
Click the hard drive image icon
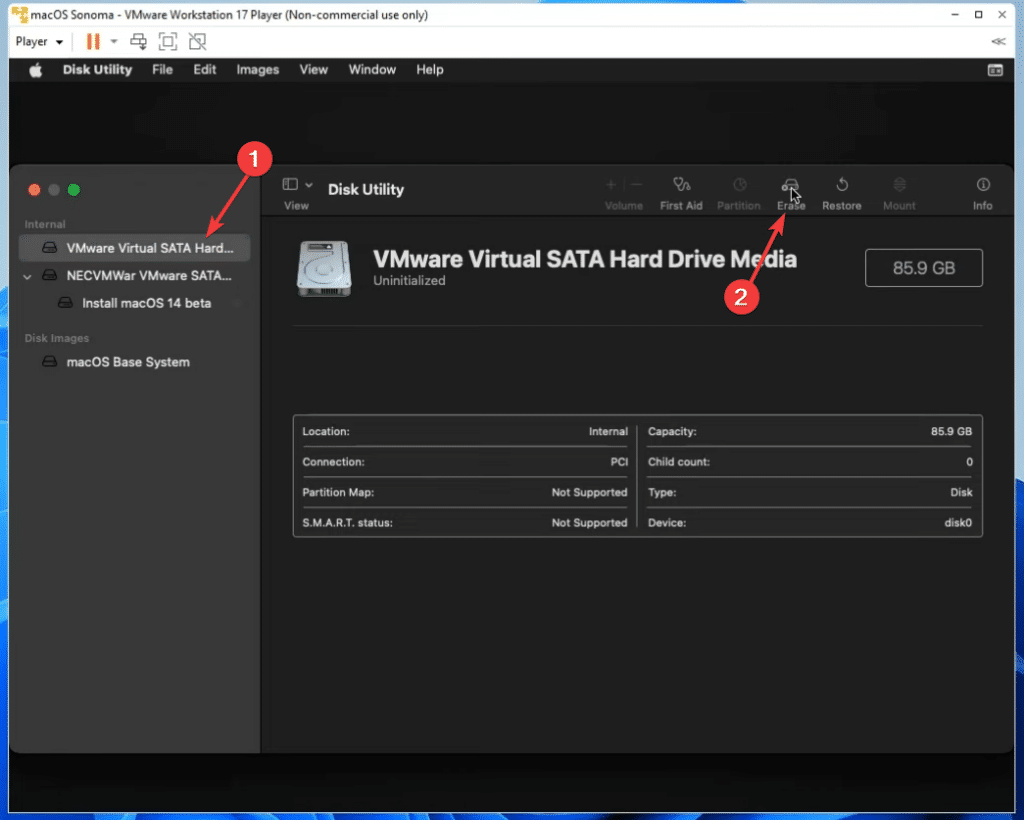point(324,268)
